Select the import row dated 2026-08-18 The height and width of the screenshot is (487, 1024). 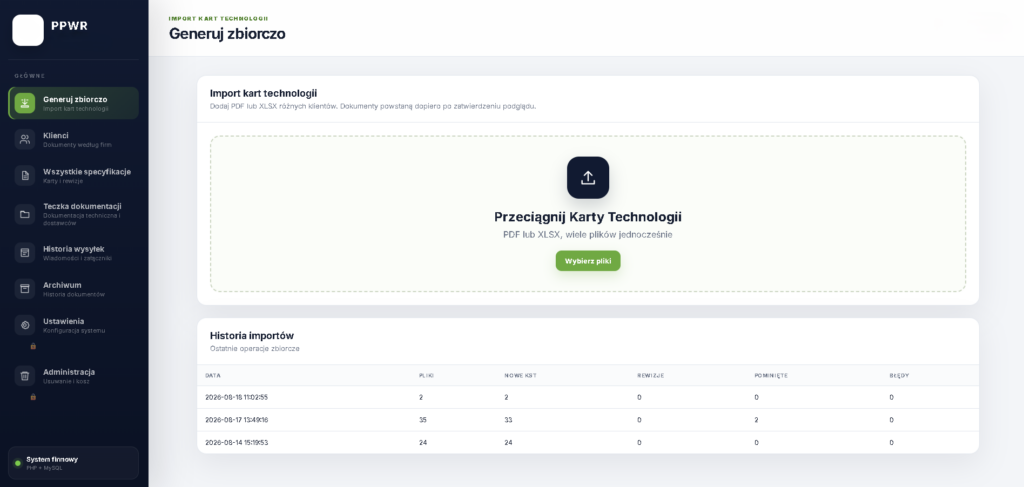click(588, 397)
